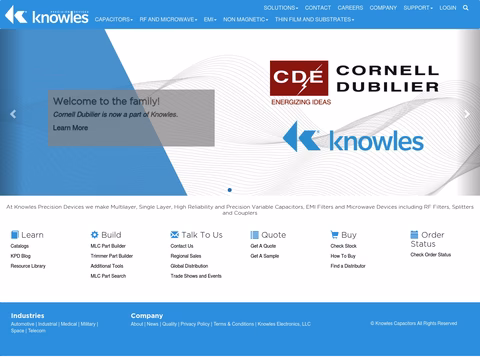
Task: Click the Talk To Us envelope icon
Action: point(175,235)
